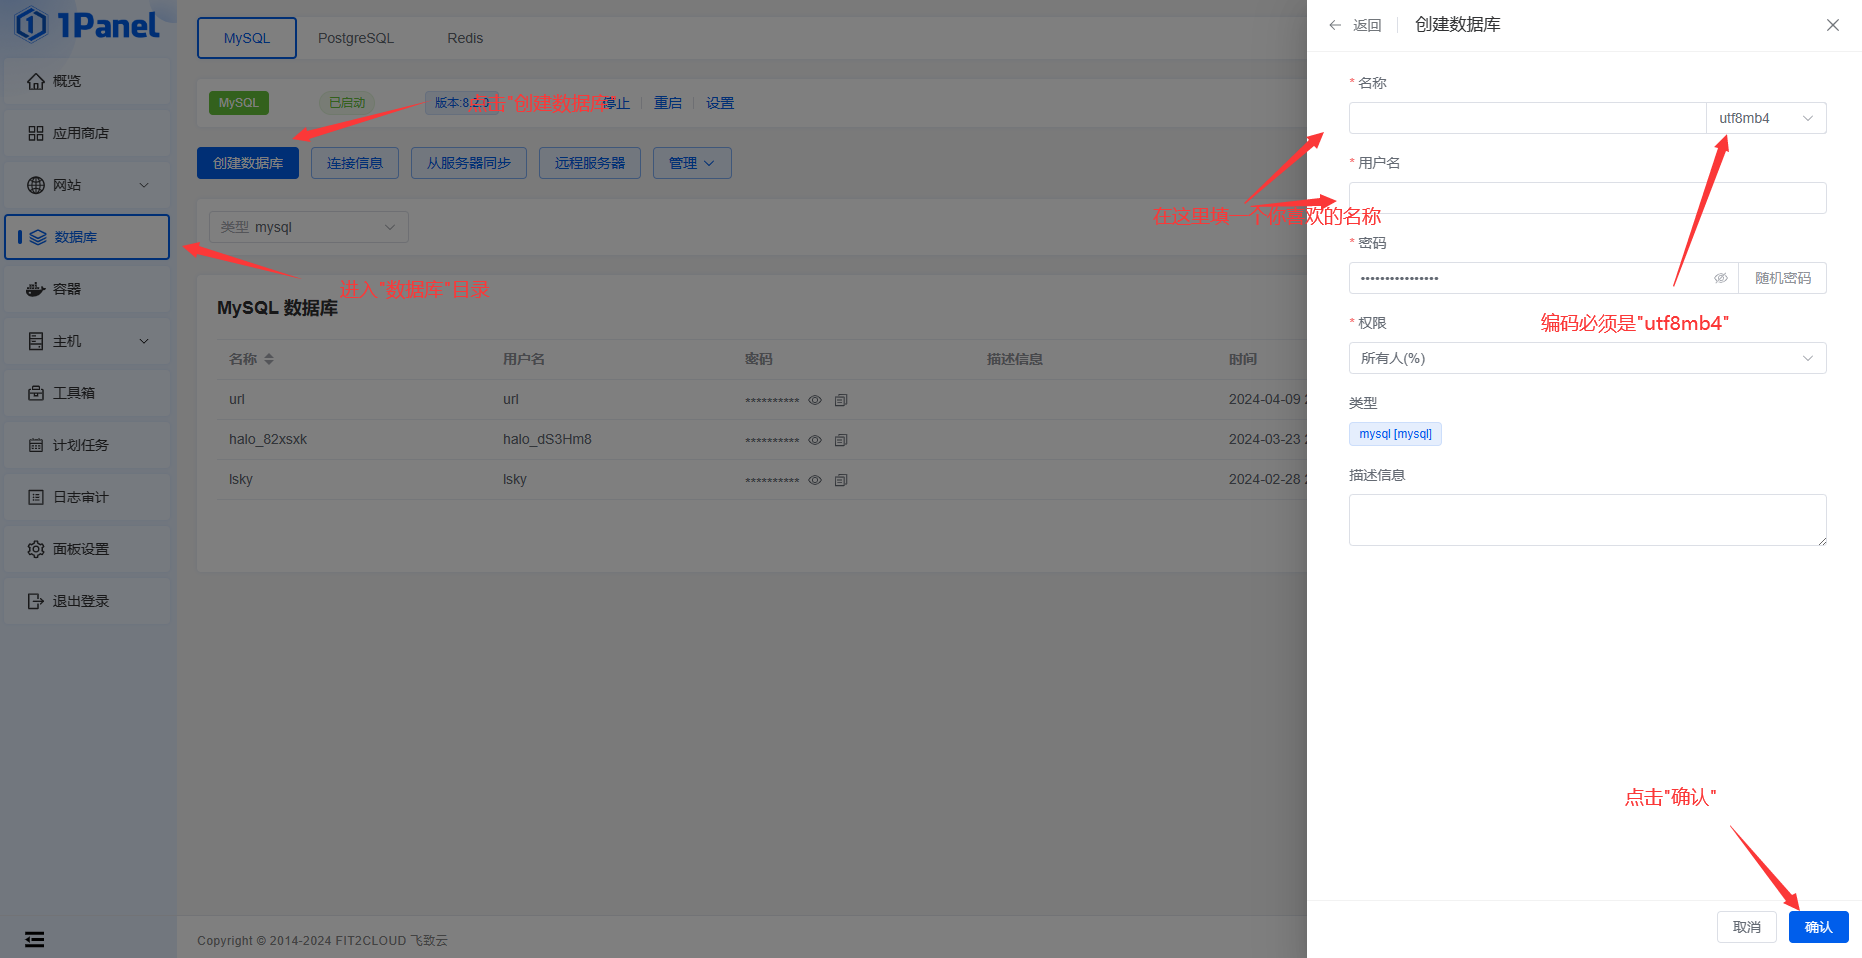Open Panel Settings gear item

[x=87, y=549]
